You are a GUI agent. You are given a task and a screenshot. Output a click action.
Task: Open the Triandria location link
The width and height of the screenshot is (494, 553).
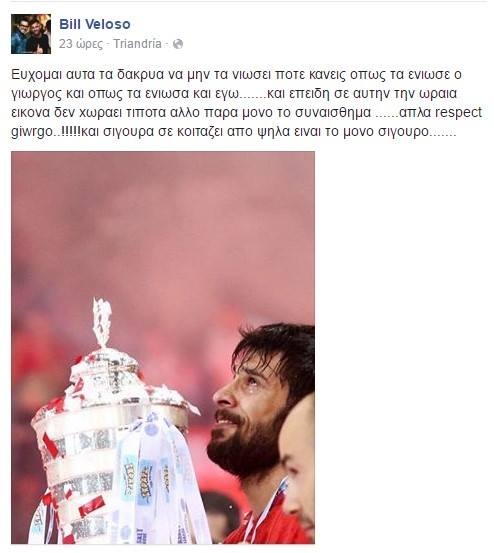pyautogui.click(x=137, y=44)
